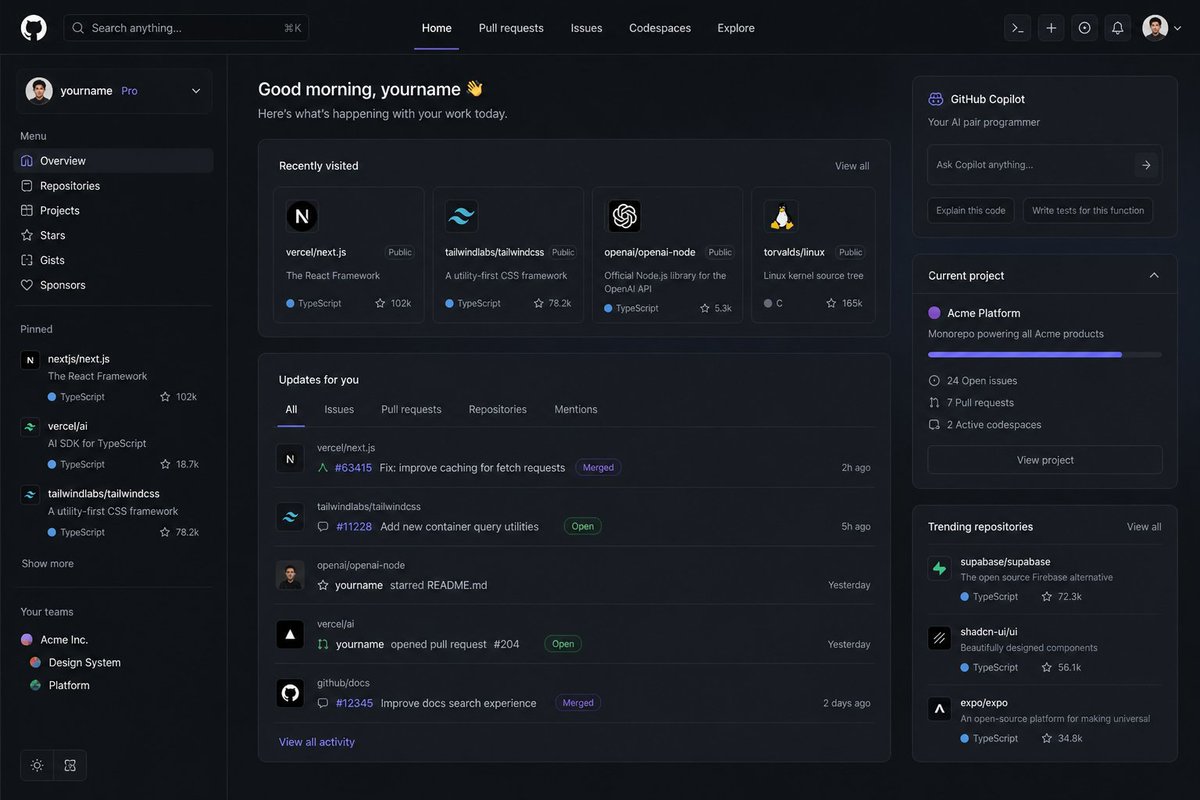
Task: Filter updates by Pull requests tab
Action: point(411,409)
